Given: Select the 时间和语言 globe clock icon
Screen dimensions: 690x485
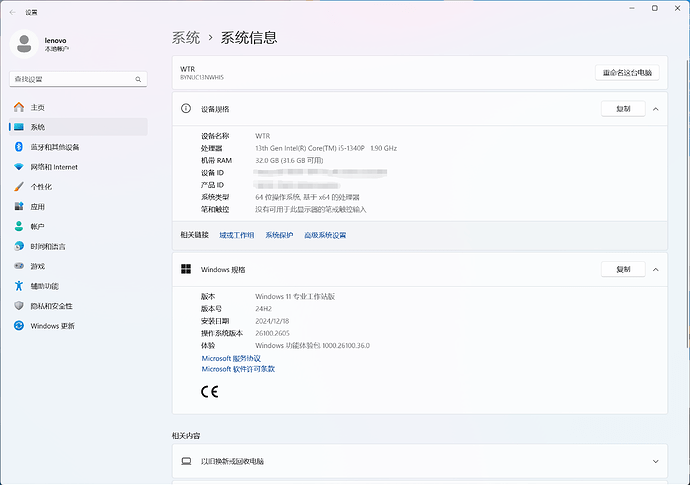Looking at the screenshot, I should pos(18,247).
